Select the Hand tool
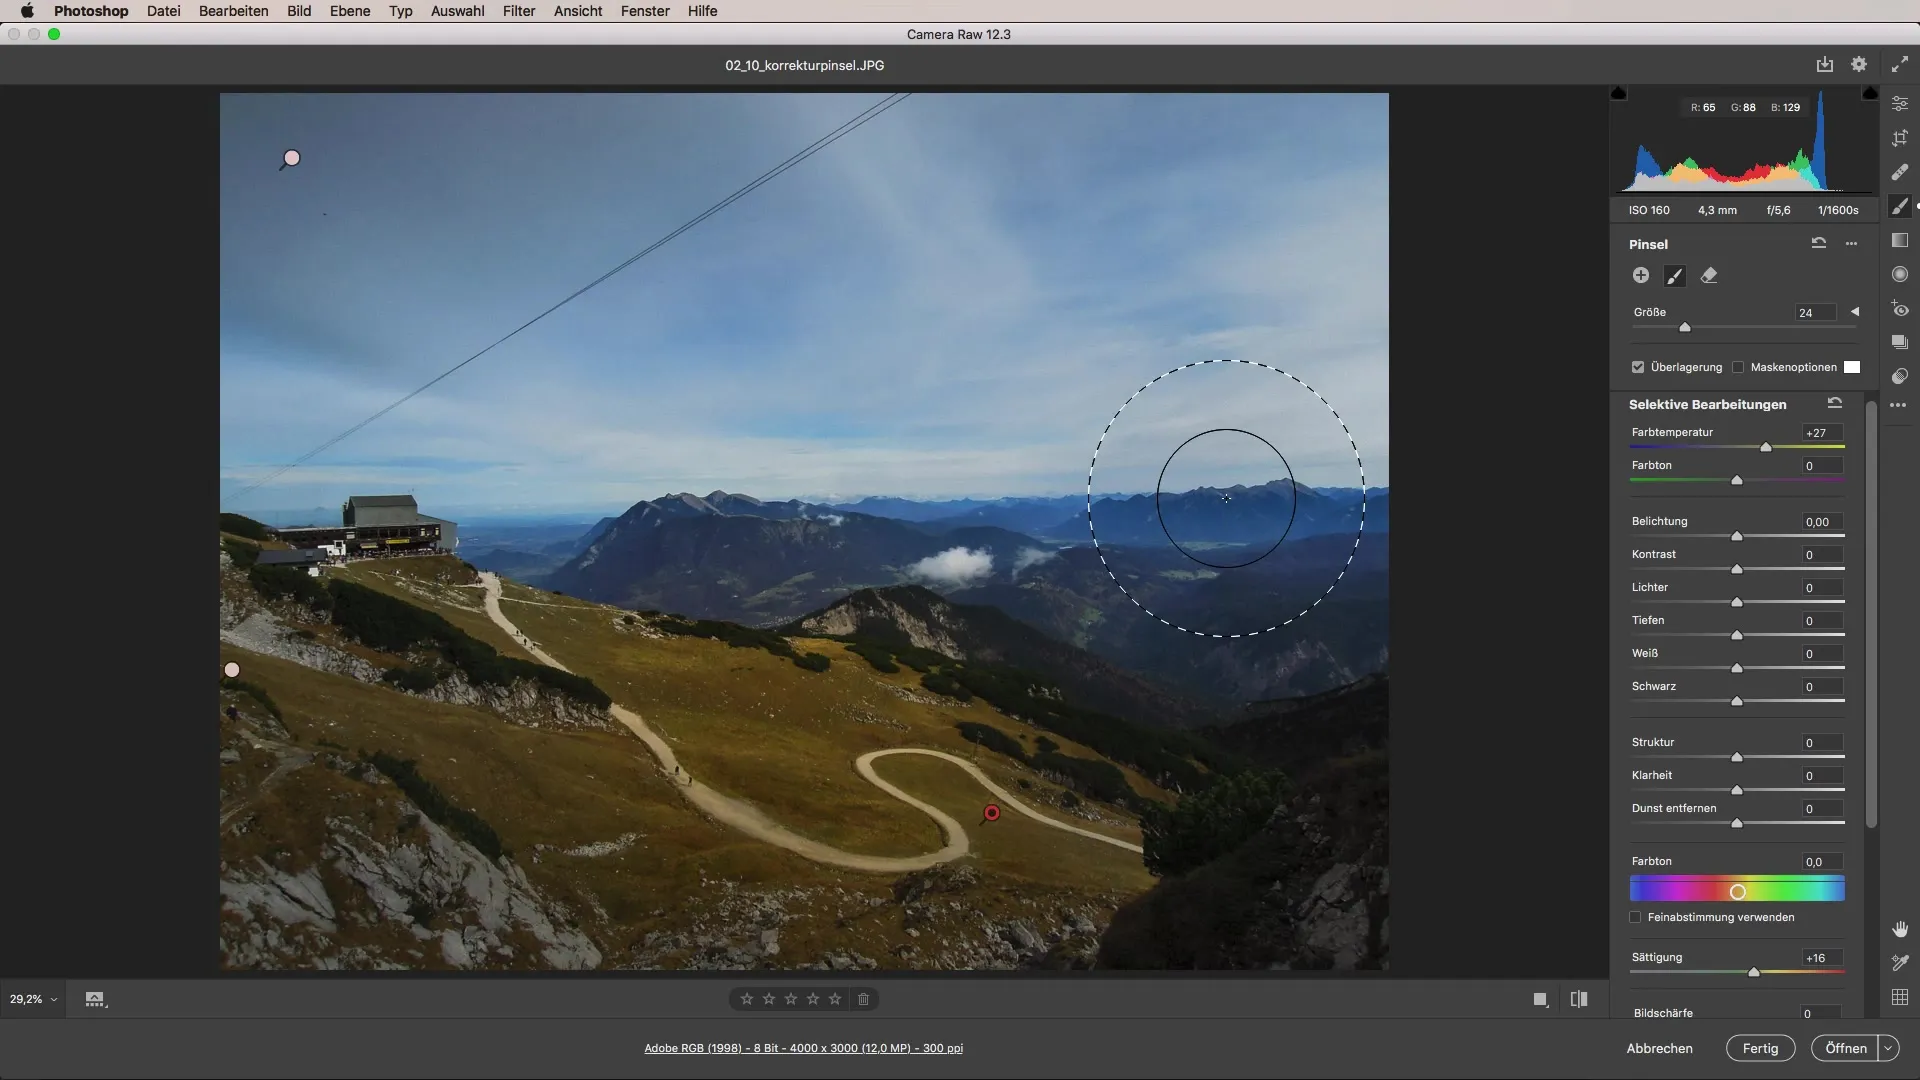This screenshot has height=1080, width=1920. click(x=1900, y=929)
